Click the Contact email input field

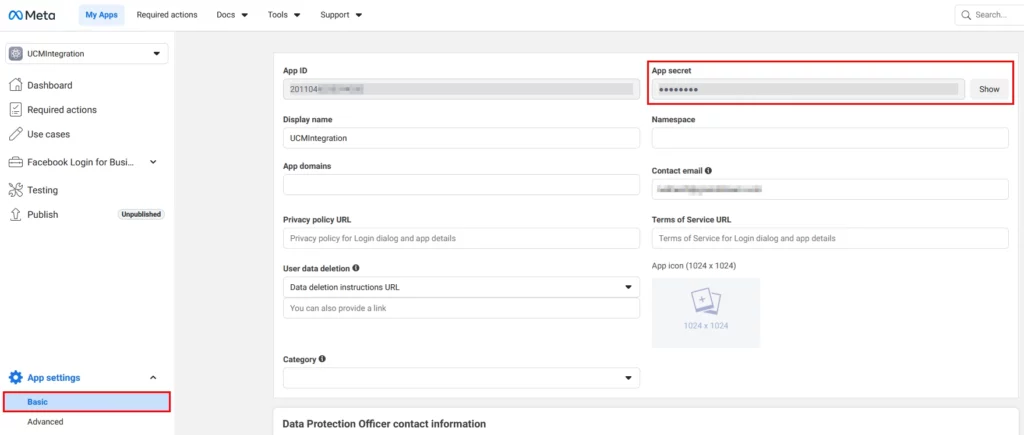click(x=830, y=189)
